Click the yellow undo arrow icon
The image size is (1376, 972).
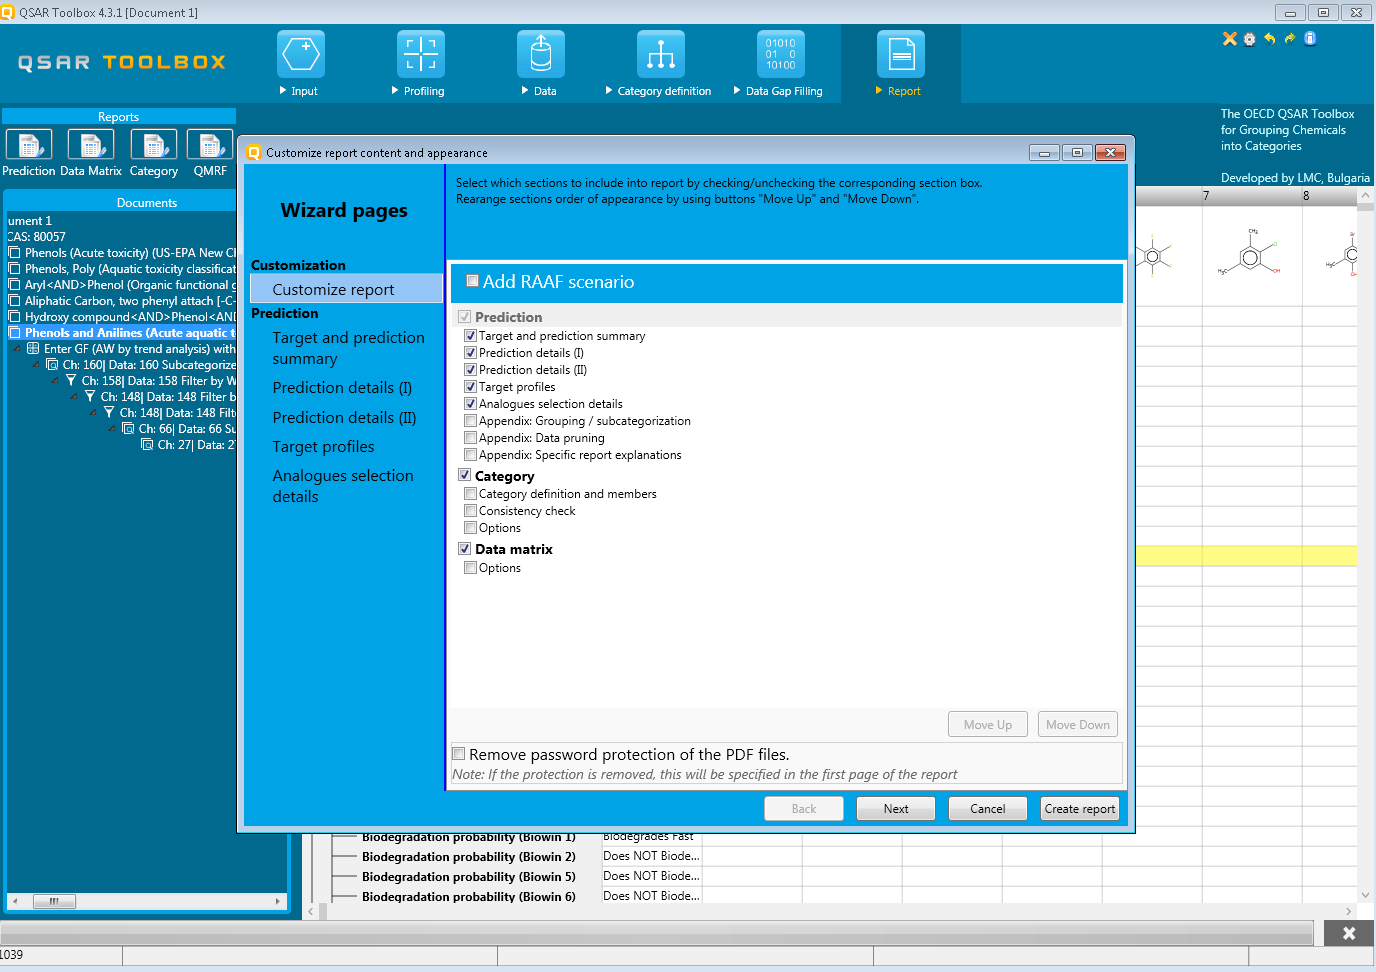coord(1269,39)
